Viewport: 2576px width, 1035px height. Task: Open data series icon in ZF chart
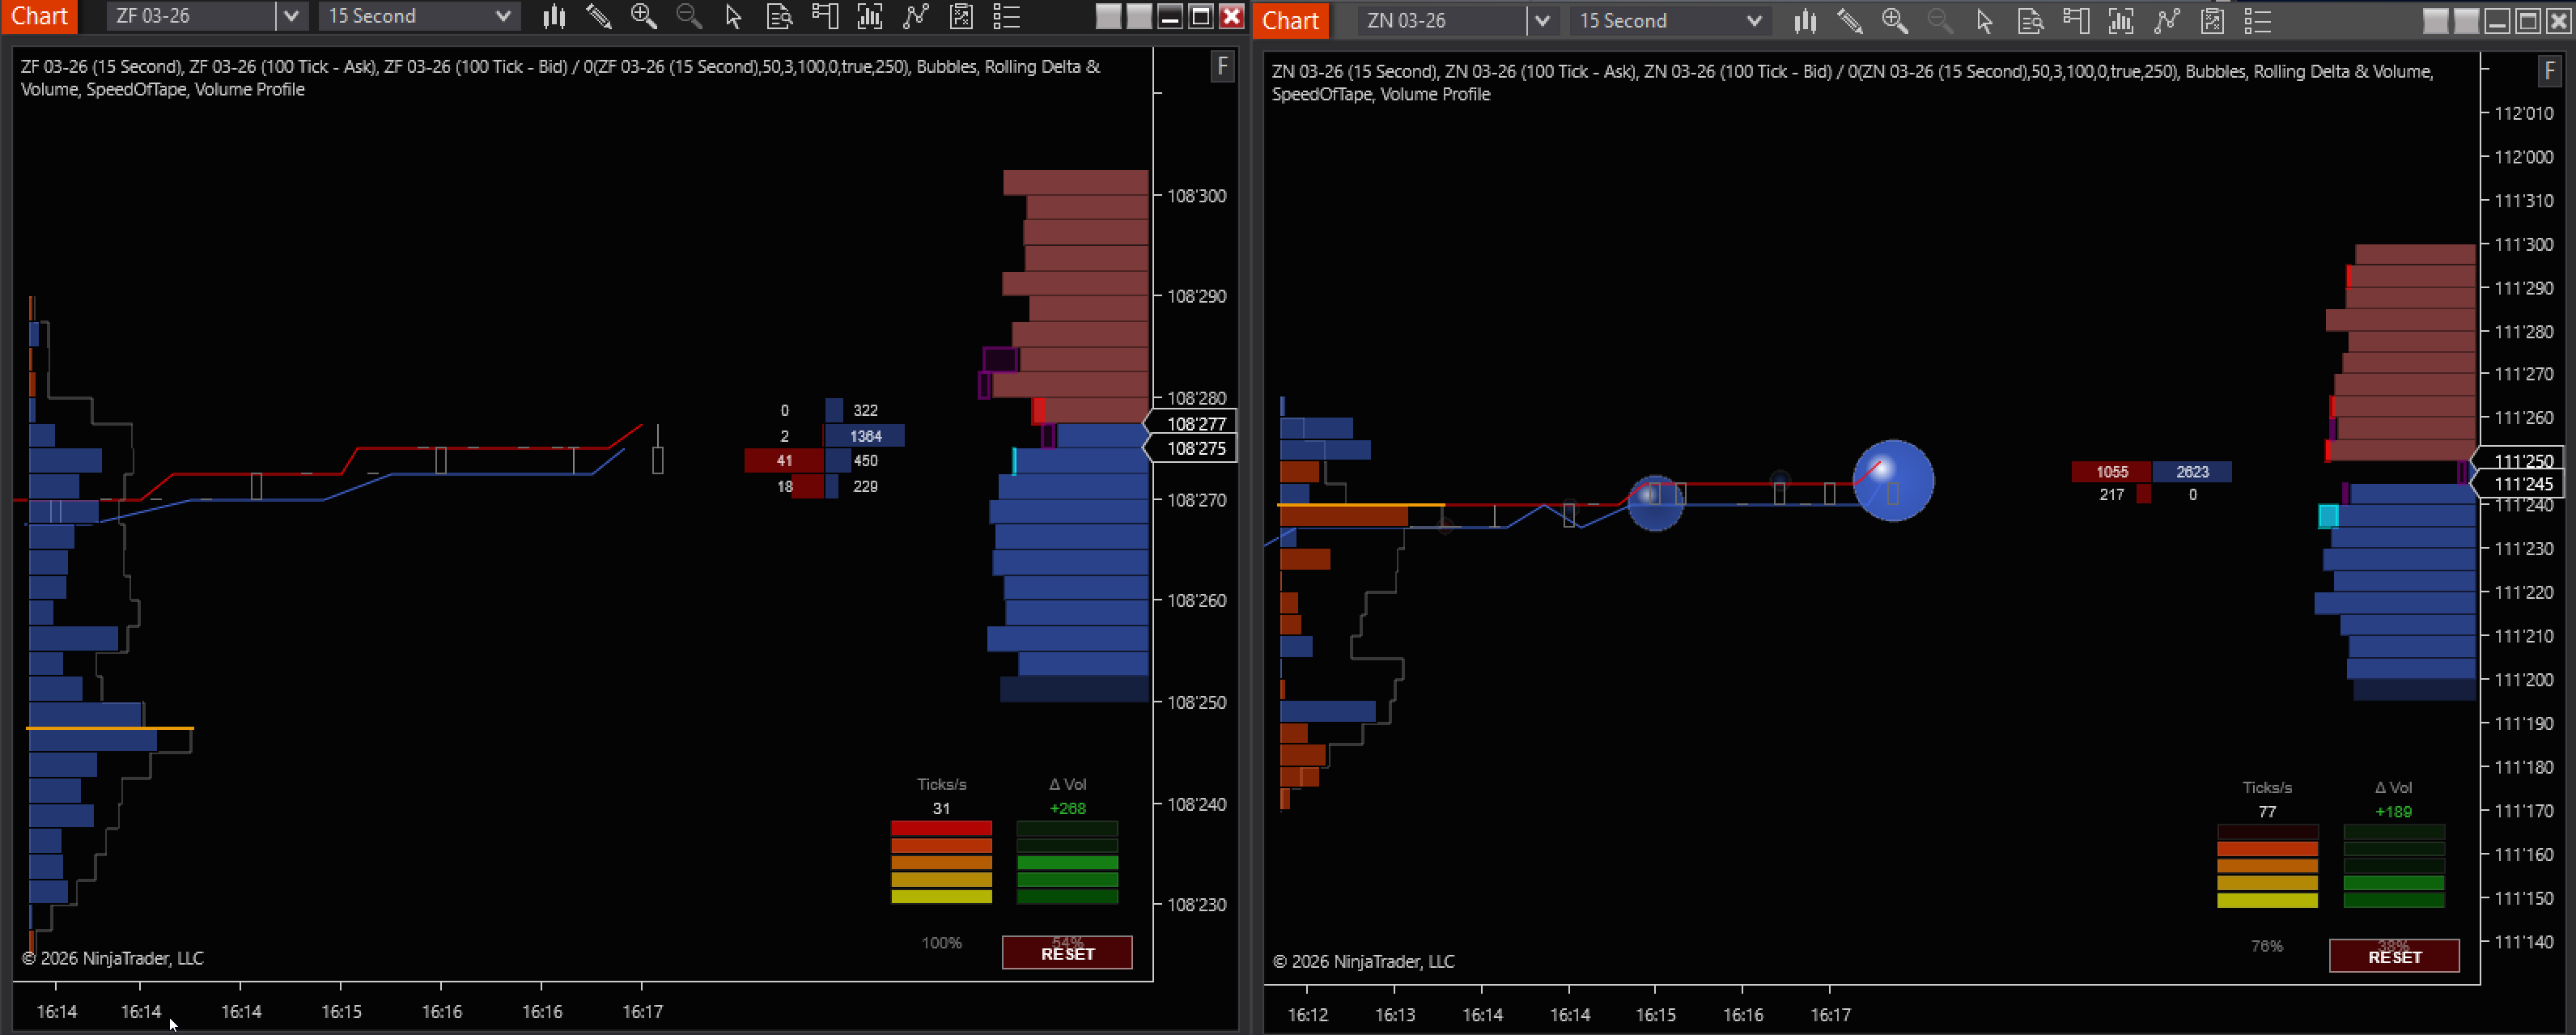(869, 16)
